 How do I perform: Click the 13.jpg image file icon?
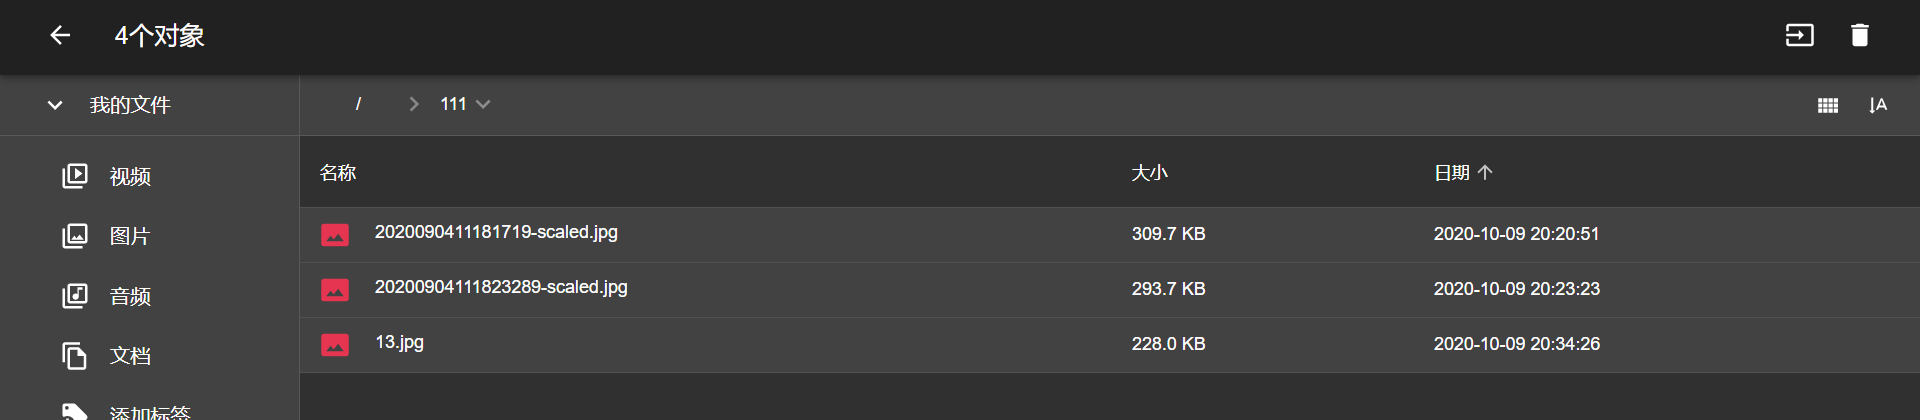coord(335,344)
